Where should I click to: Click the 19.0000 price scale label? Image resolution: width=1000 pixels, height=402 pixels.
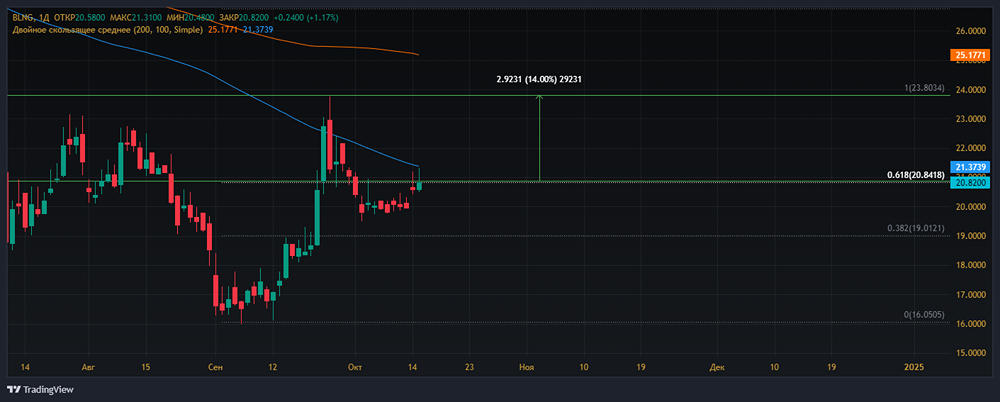pyautogui.click(x=969, y=237)
